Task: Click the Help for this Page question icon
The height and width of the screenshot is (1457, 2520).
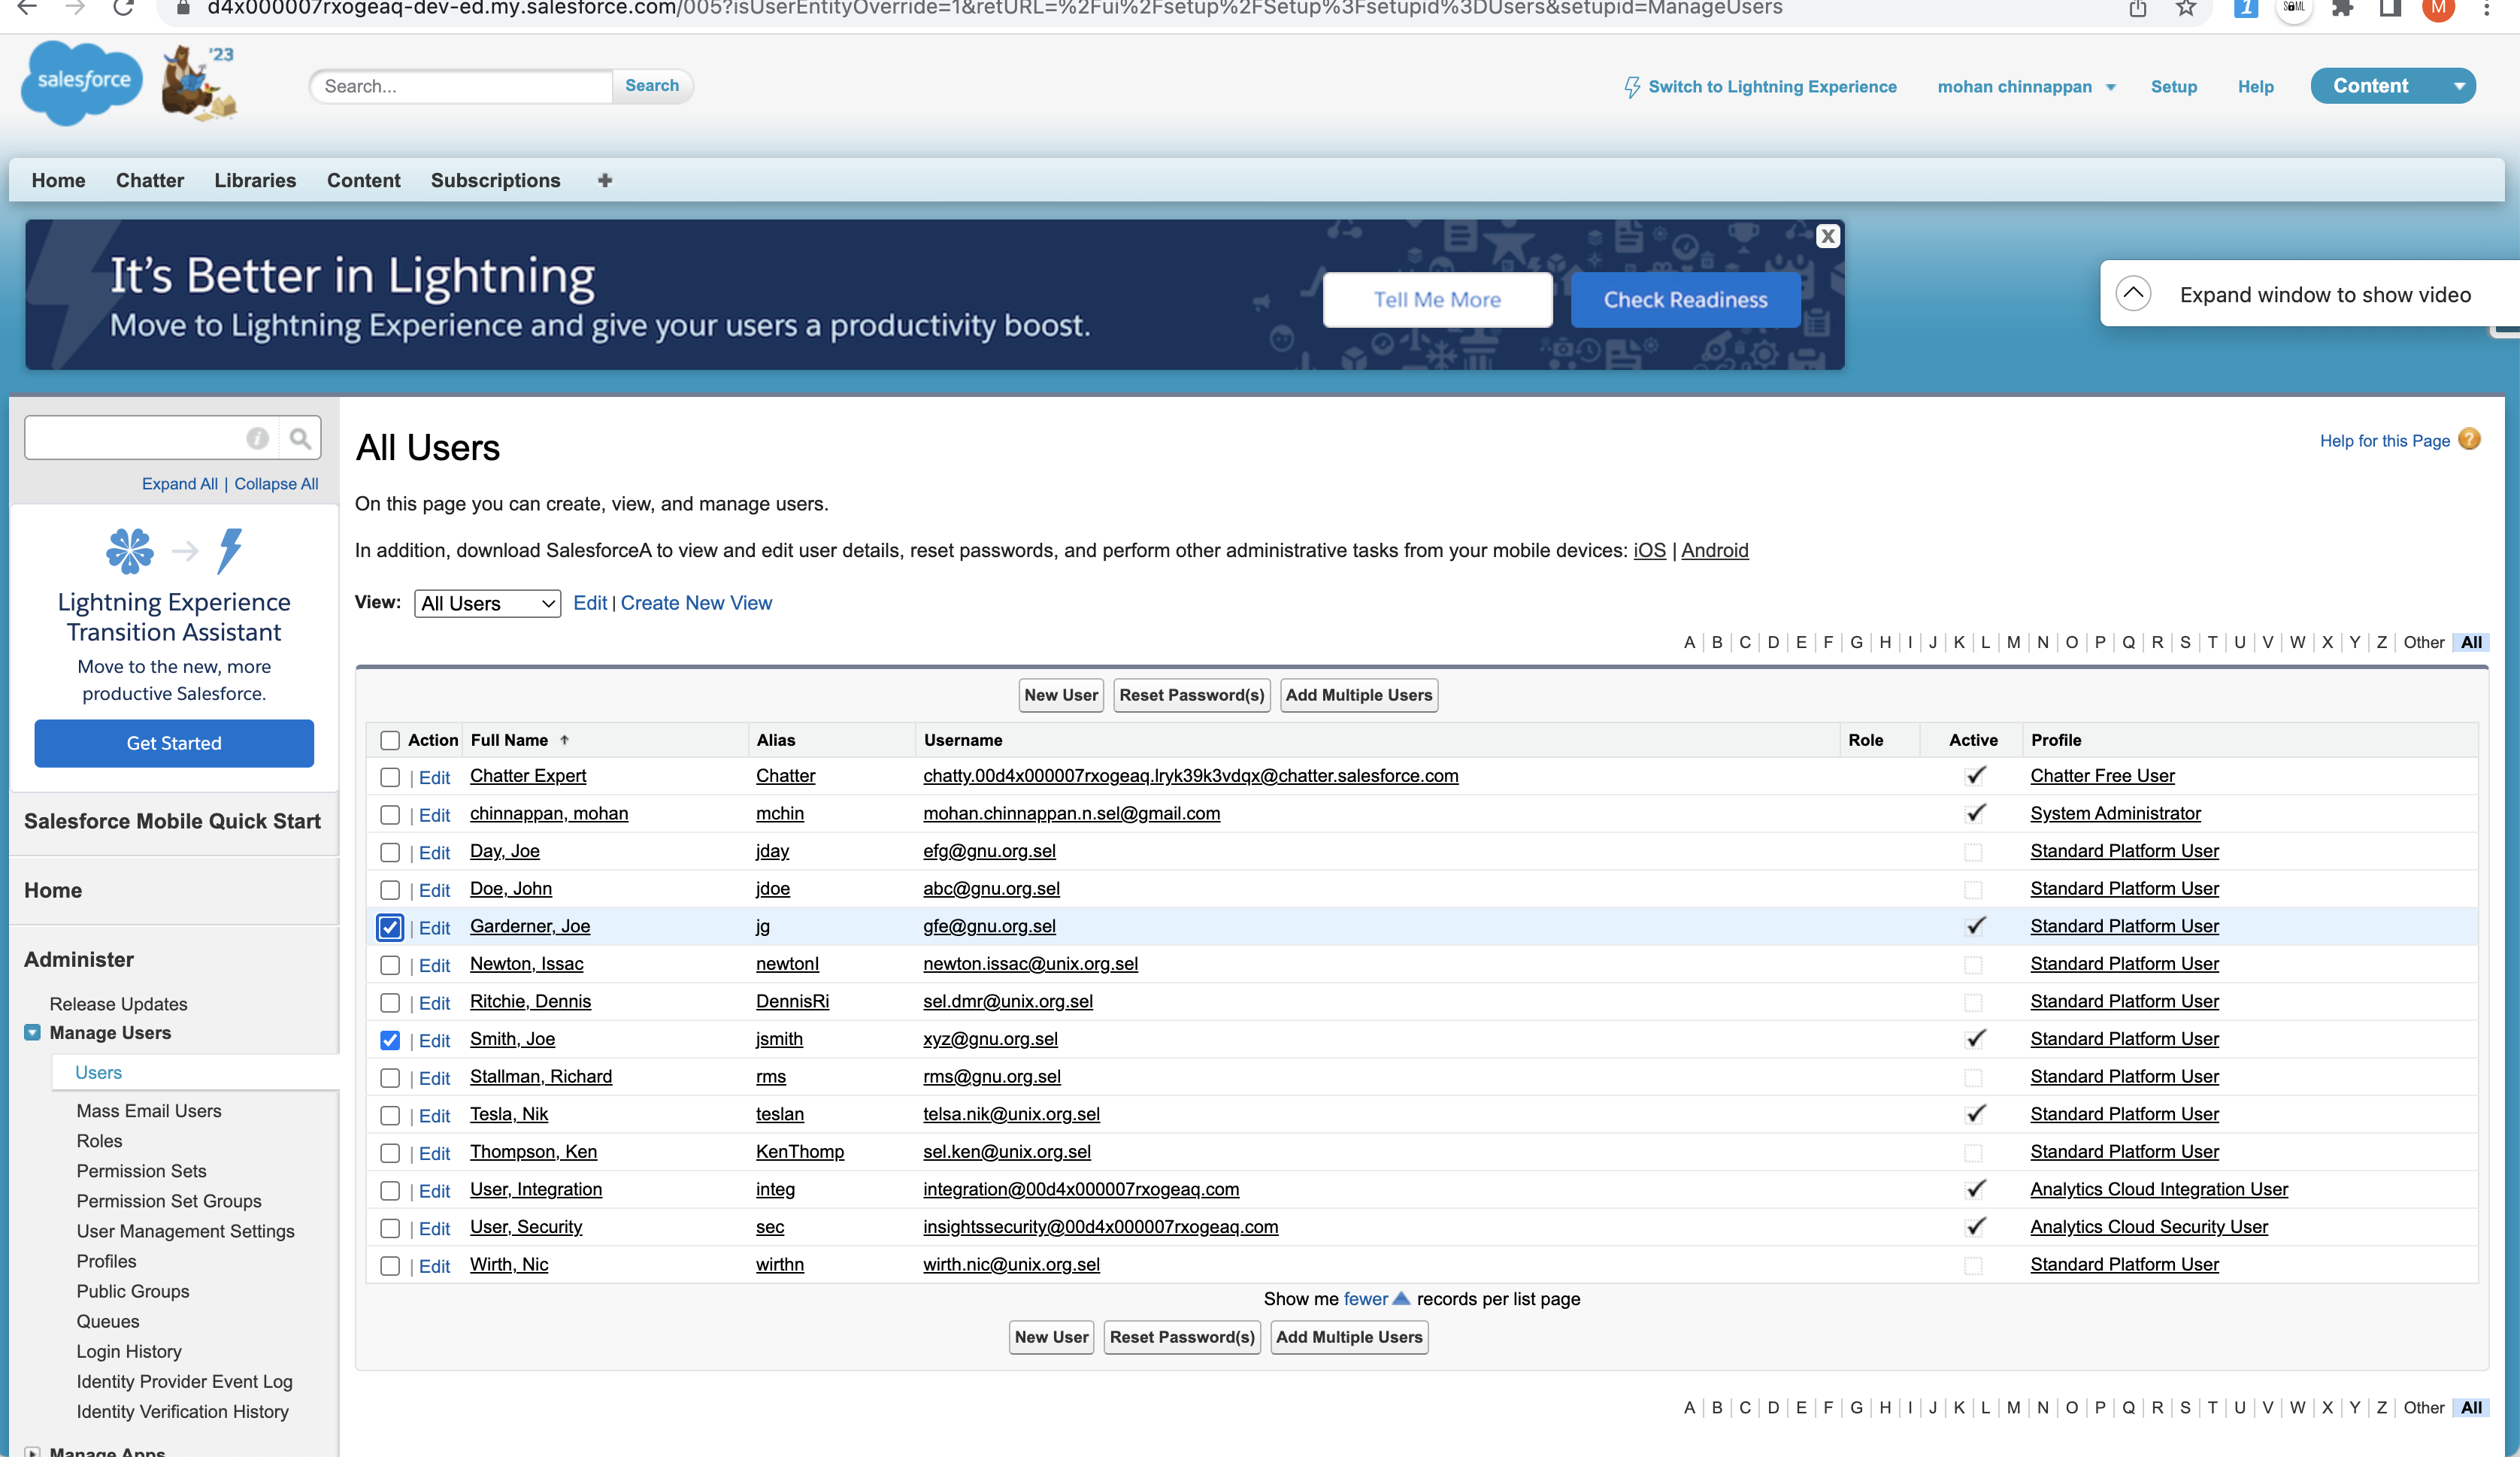Action: [x=2469, y=439]
